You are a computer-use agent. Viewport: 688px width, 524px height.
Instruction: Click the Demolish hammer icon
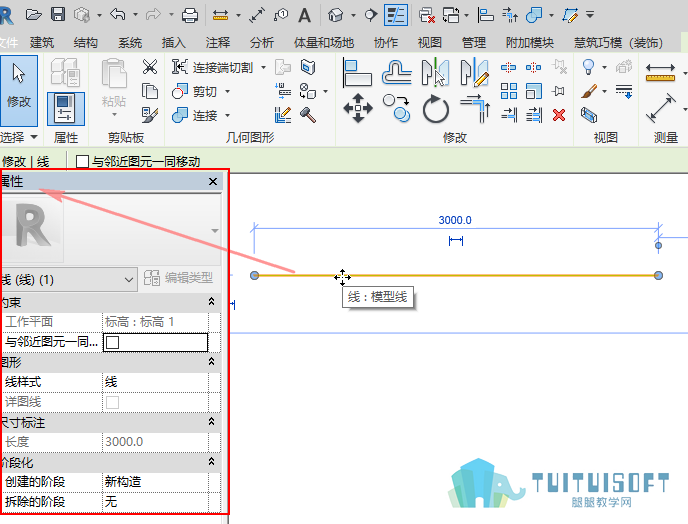point(308,115)
